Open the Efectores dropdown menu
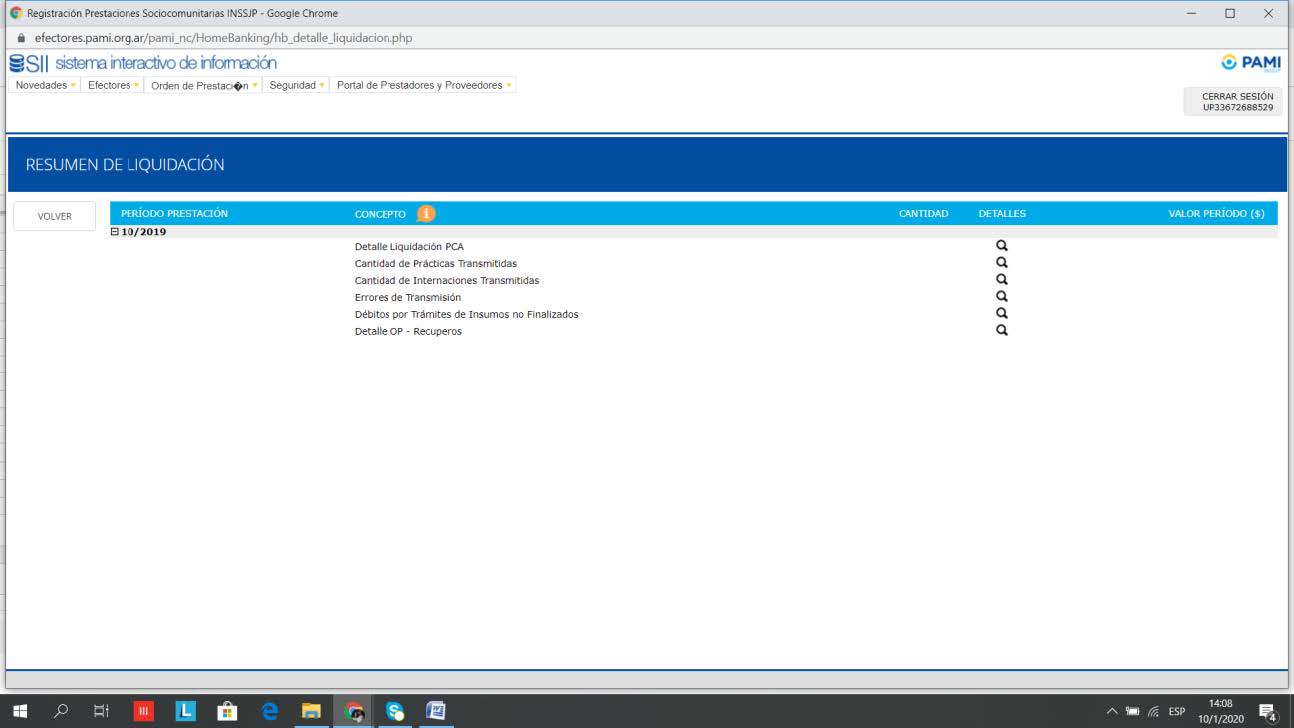 click(x=114, y=85)
